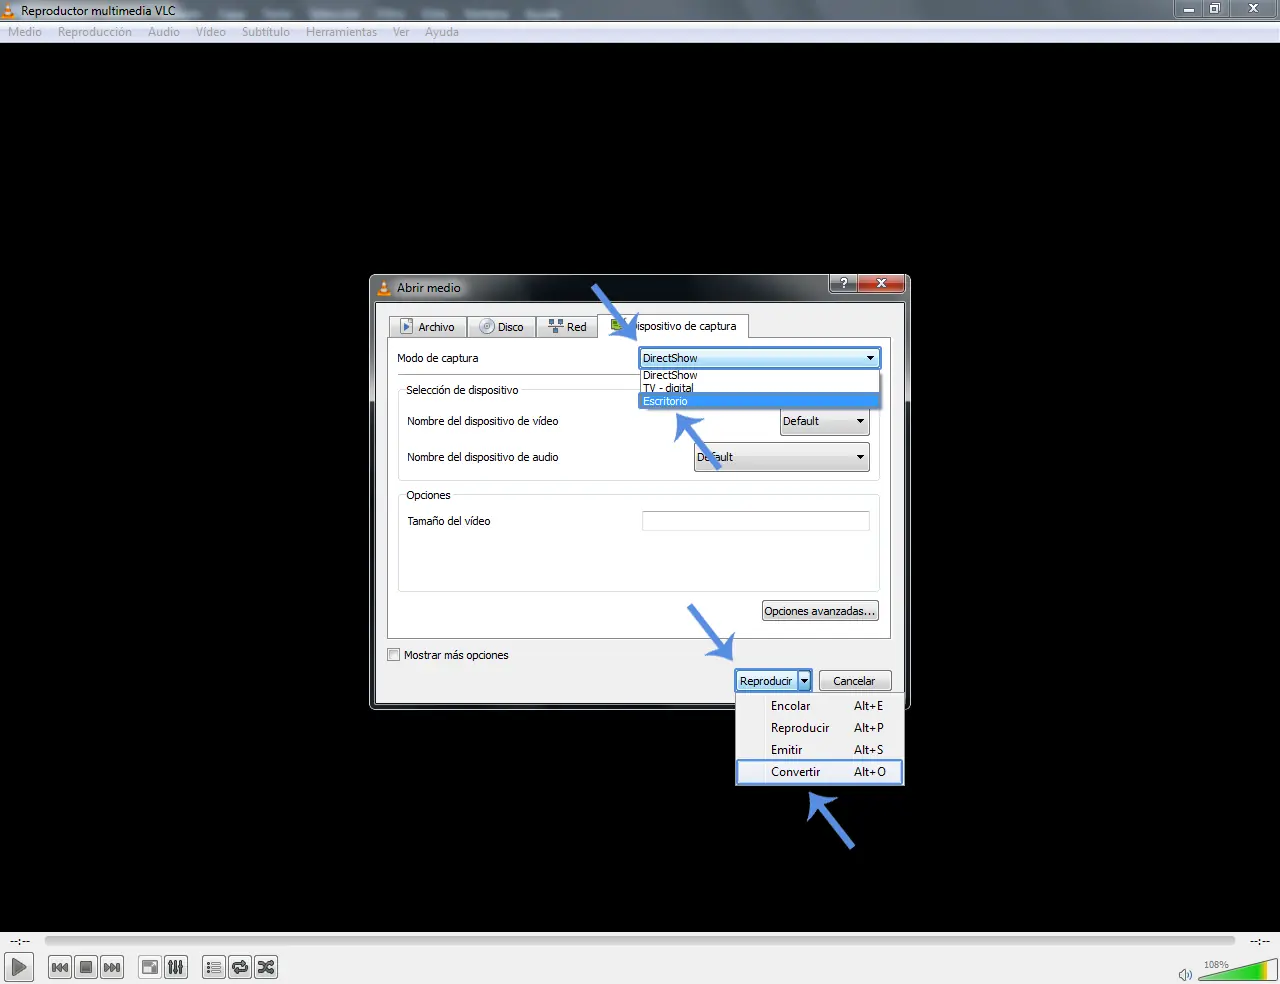Toggle the shuffle random icon
This screenshot has width=1280, height=984.
coord(265,967)
